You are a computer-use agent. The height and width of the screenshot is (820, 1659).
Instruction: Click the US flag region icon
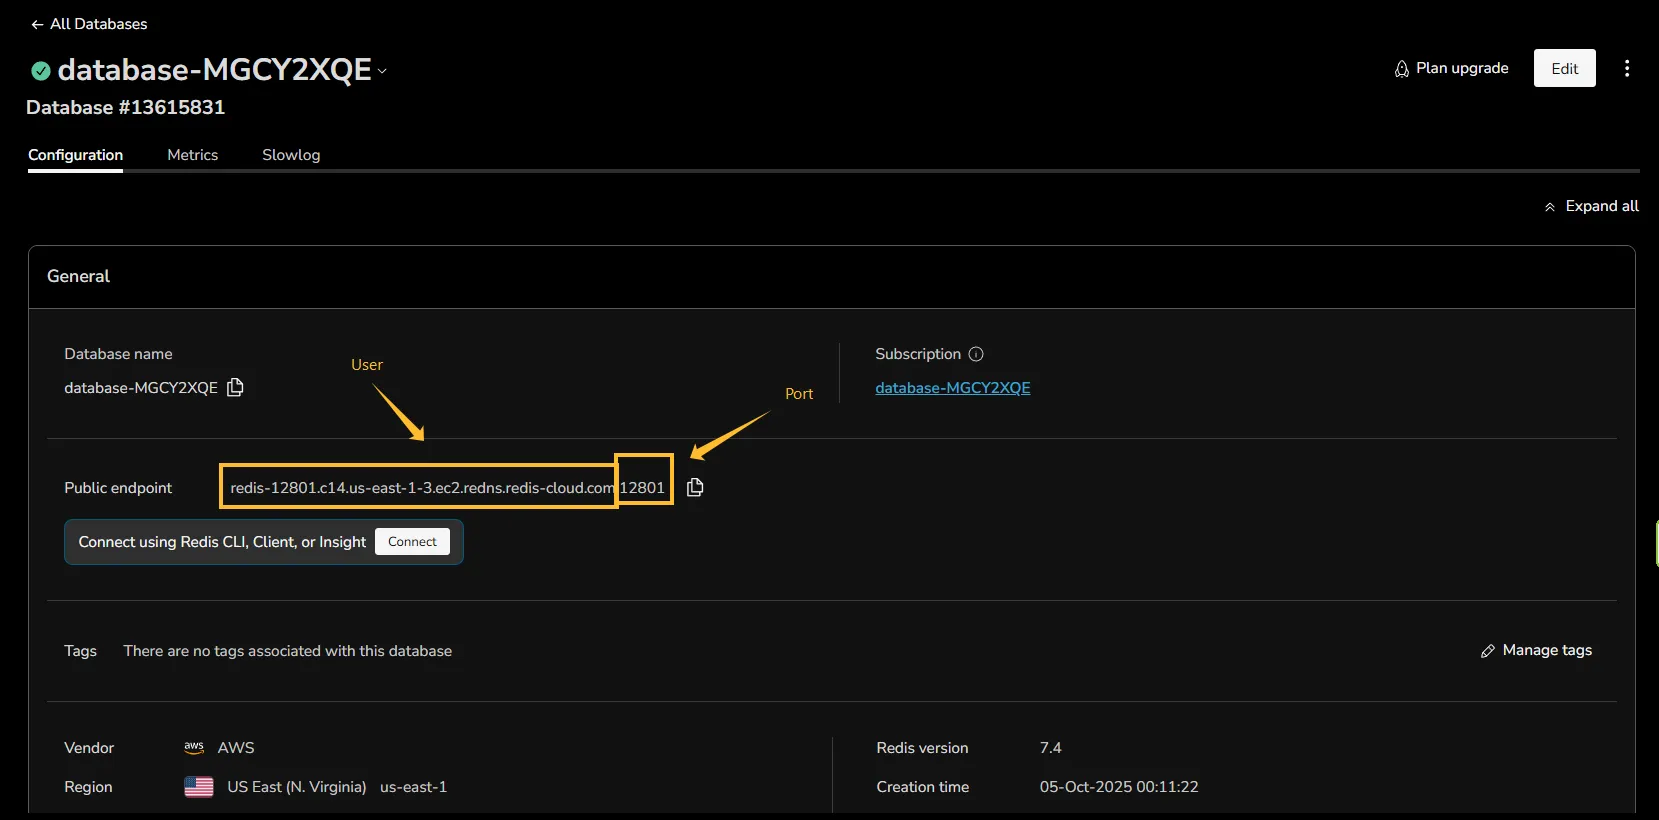coord(199,787)
